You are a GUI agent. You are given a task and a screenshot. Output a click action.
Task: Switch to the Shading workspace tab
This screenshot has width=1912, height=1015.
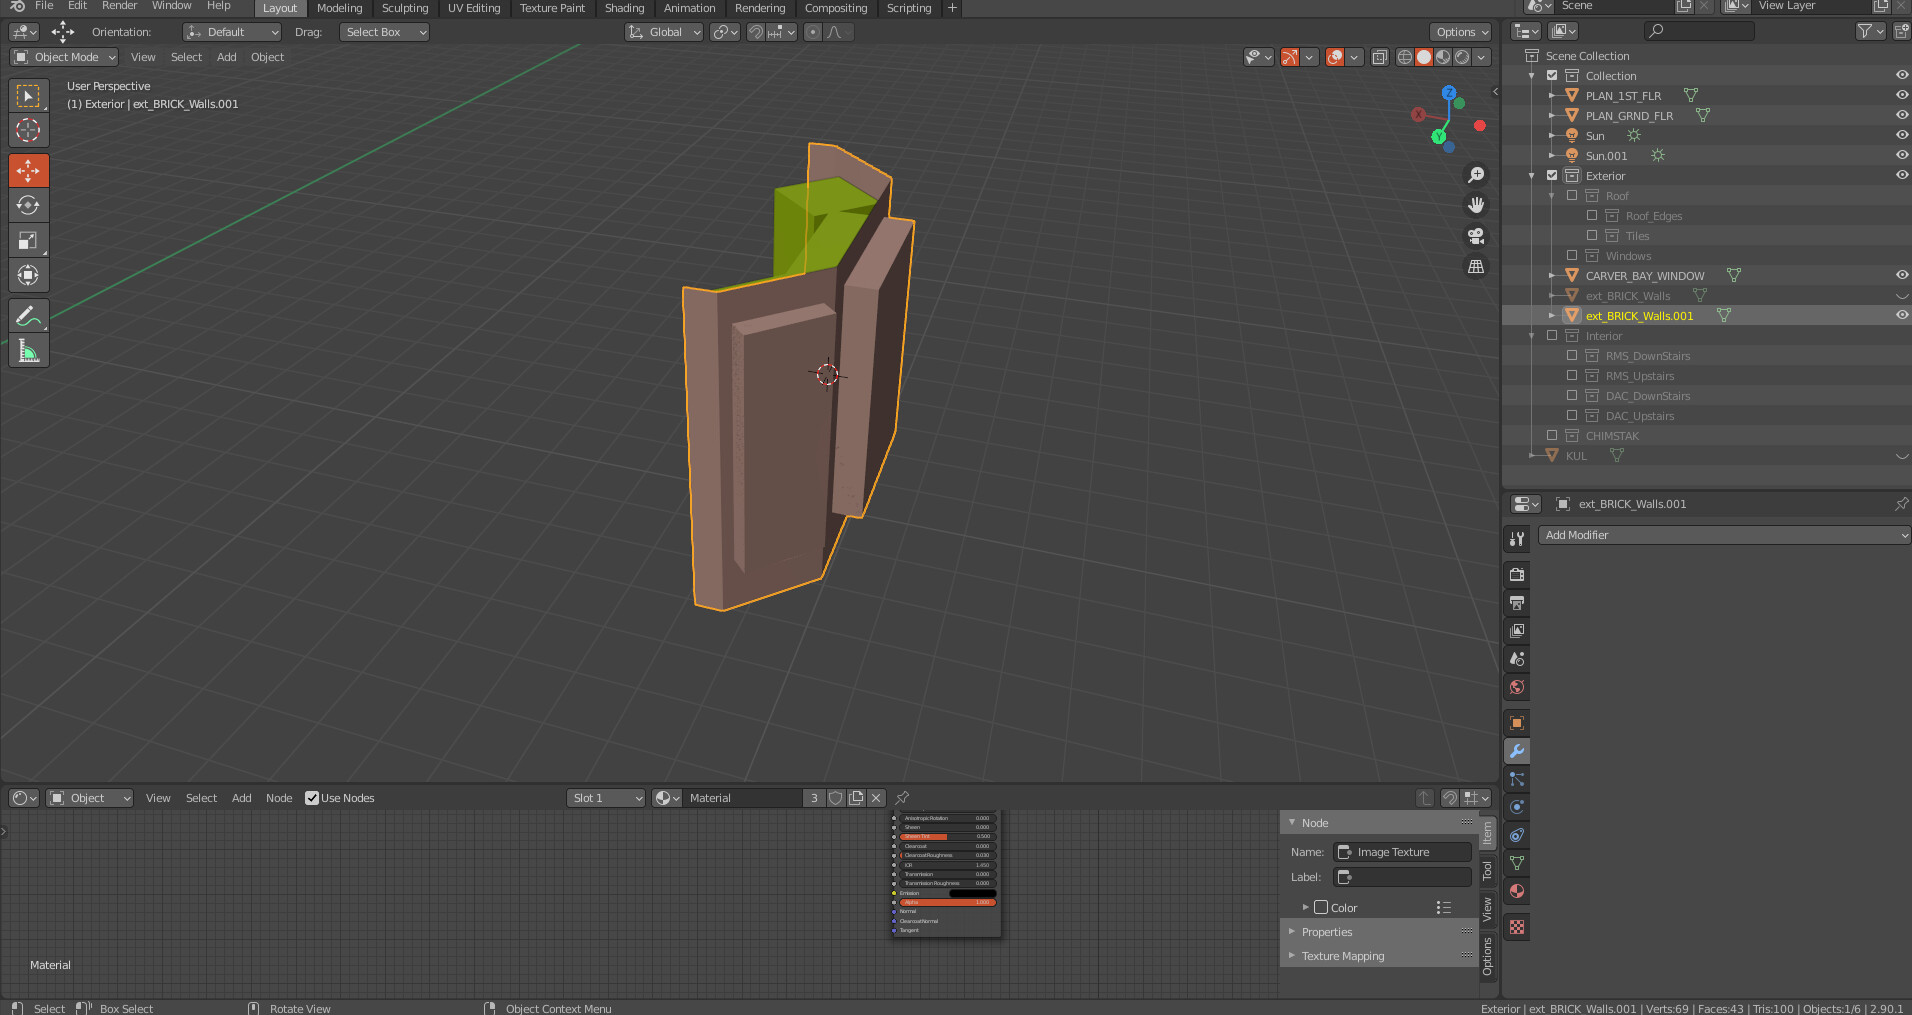click(624, 8)
